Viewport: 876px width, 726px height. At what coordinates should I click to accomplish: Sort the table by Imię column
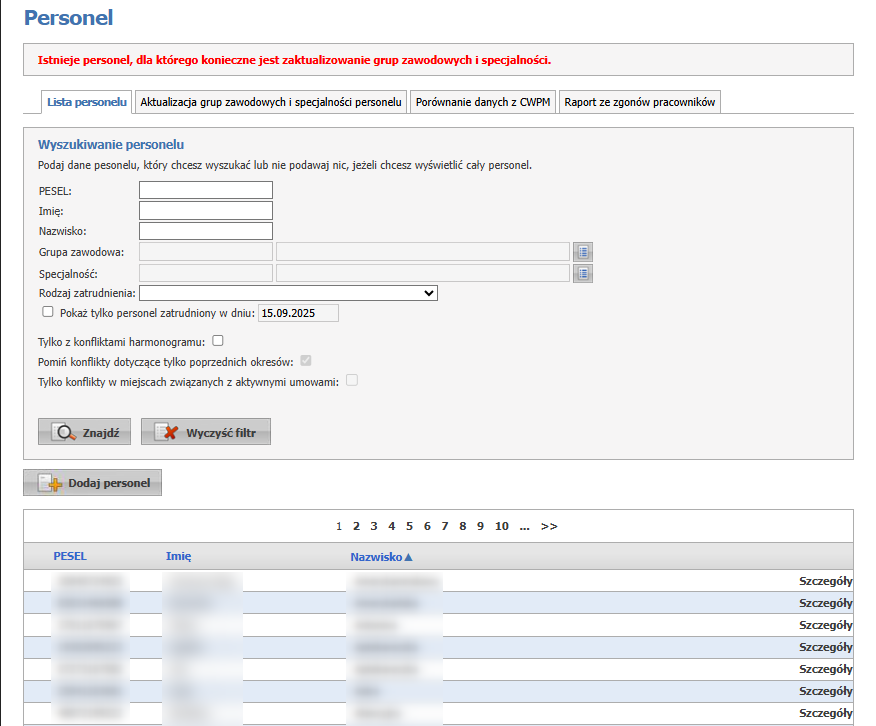(x=178, y=556)
